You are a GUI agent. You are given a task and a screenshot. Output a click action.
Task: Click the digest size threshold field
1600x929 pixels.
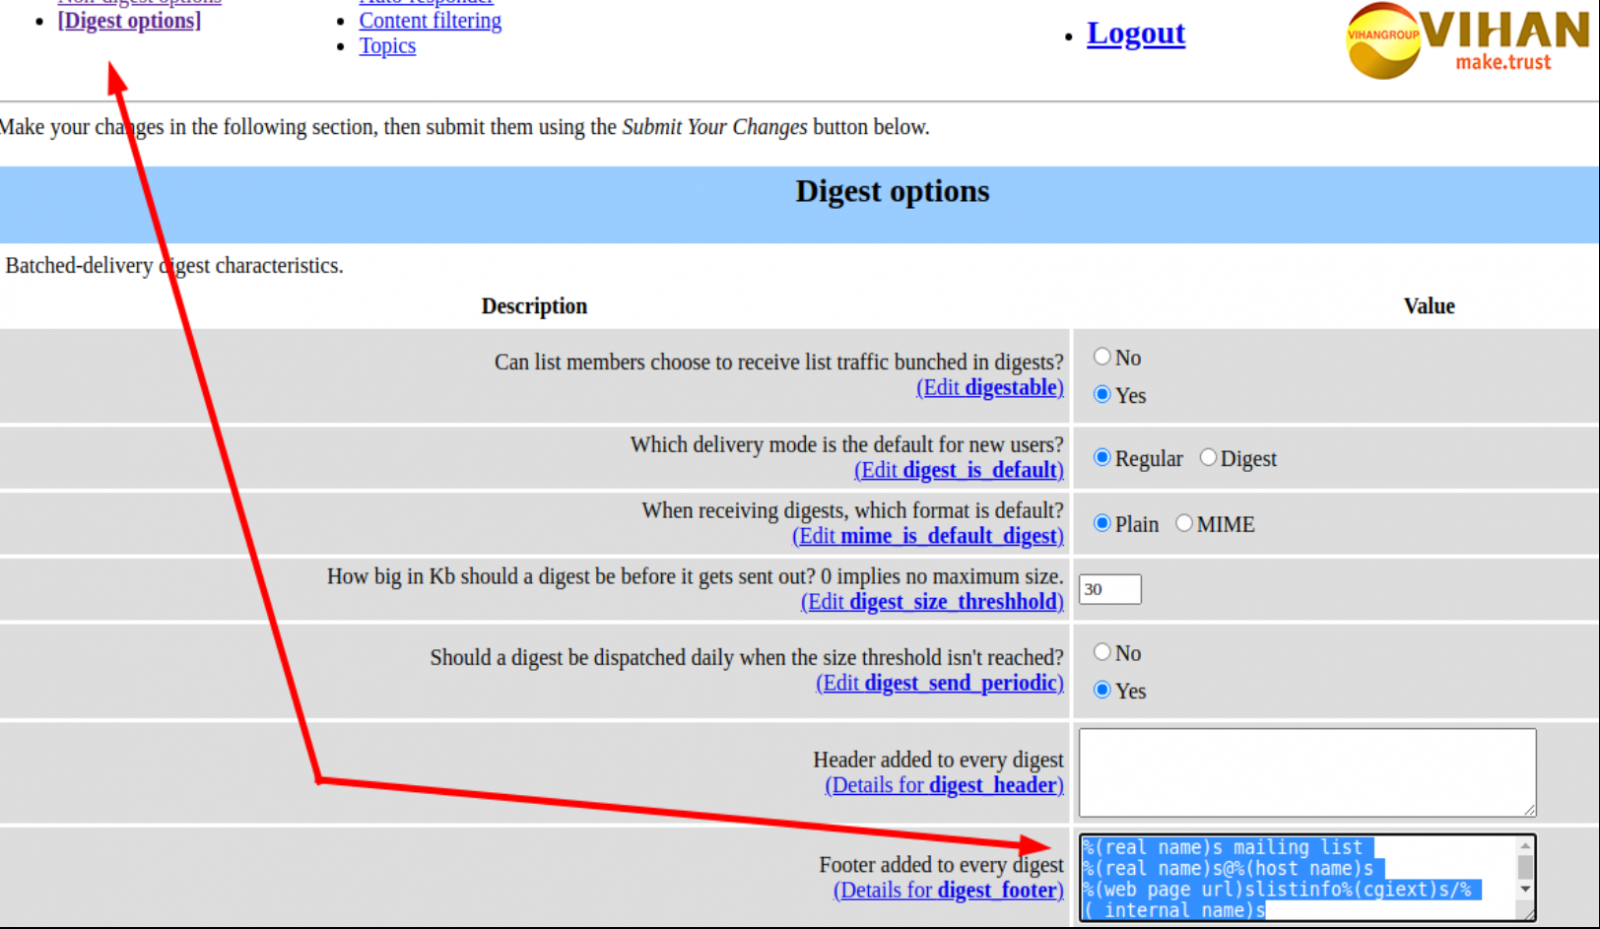[1110, 590]
